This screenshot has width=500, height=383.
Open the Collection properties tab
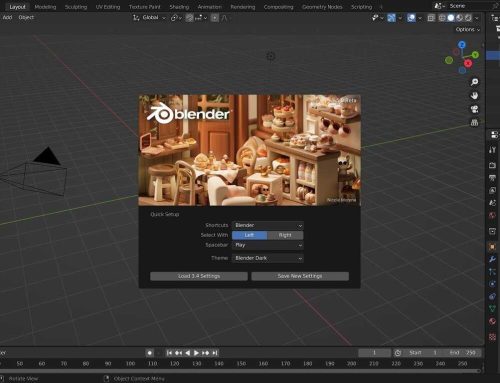coord(493,231)
